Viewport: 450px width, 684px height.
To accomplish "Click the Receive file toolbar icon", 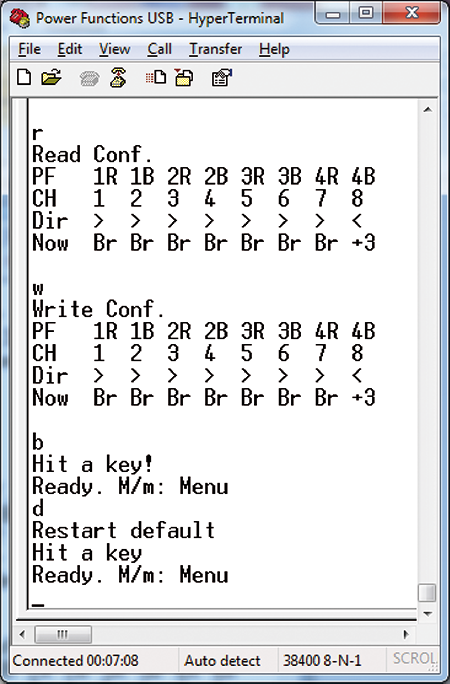I will click(184, 77).
